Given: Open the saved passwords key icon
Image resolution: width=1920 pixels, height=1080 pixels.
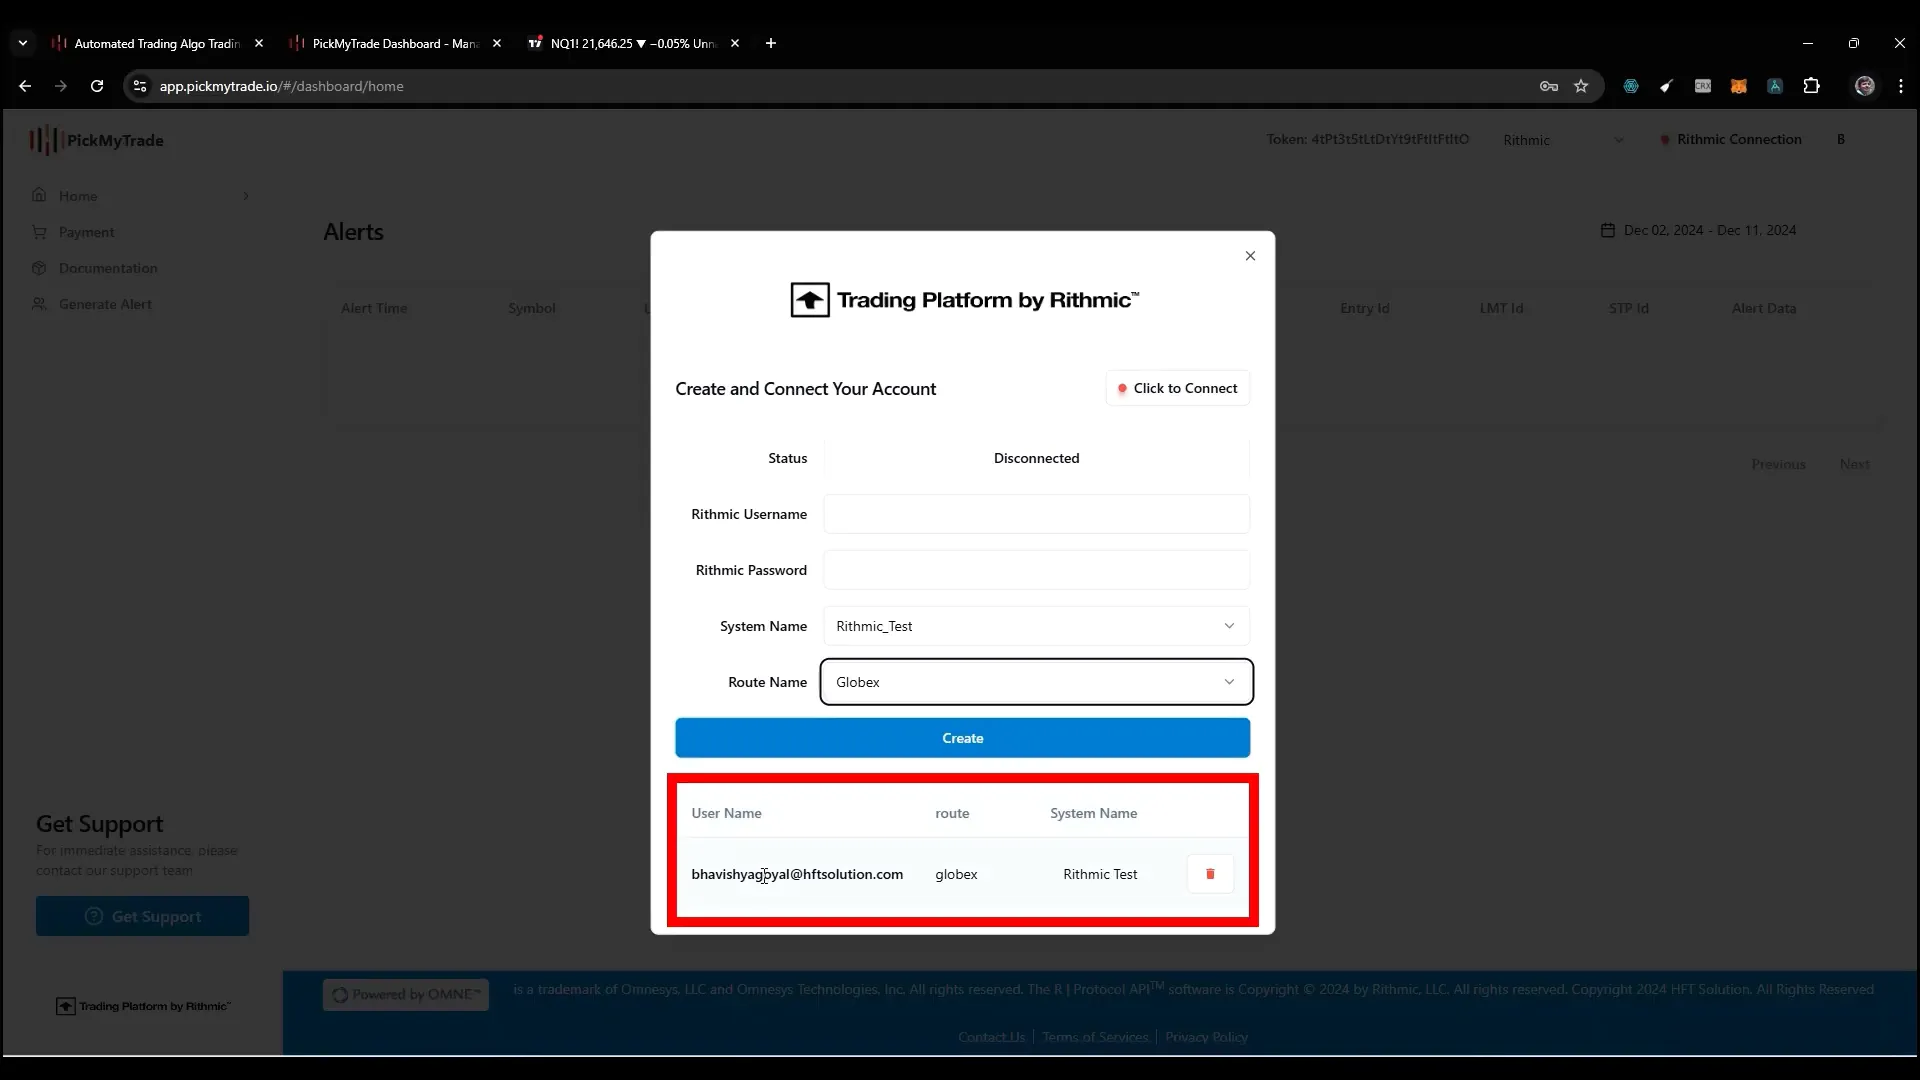Looking at the screenshot, I should pos(1549,86).
